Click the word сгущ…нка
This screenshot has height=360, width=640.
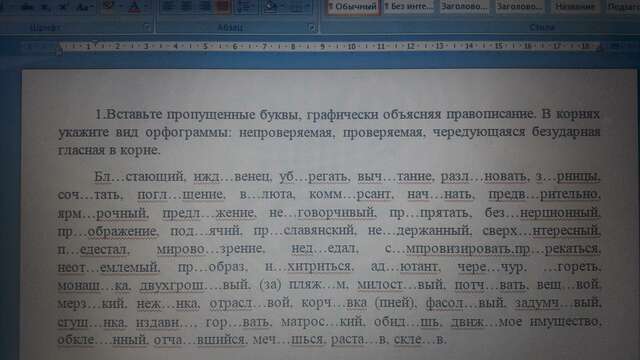click(92, 322)
